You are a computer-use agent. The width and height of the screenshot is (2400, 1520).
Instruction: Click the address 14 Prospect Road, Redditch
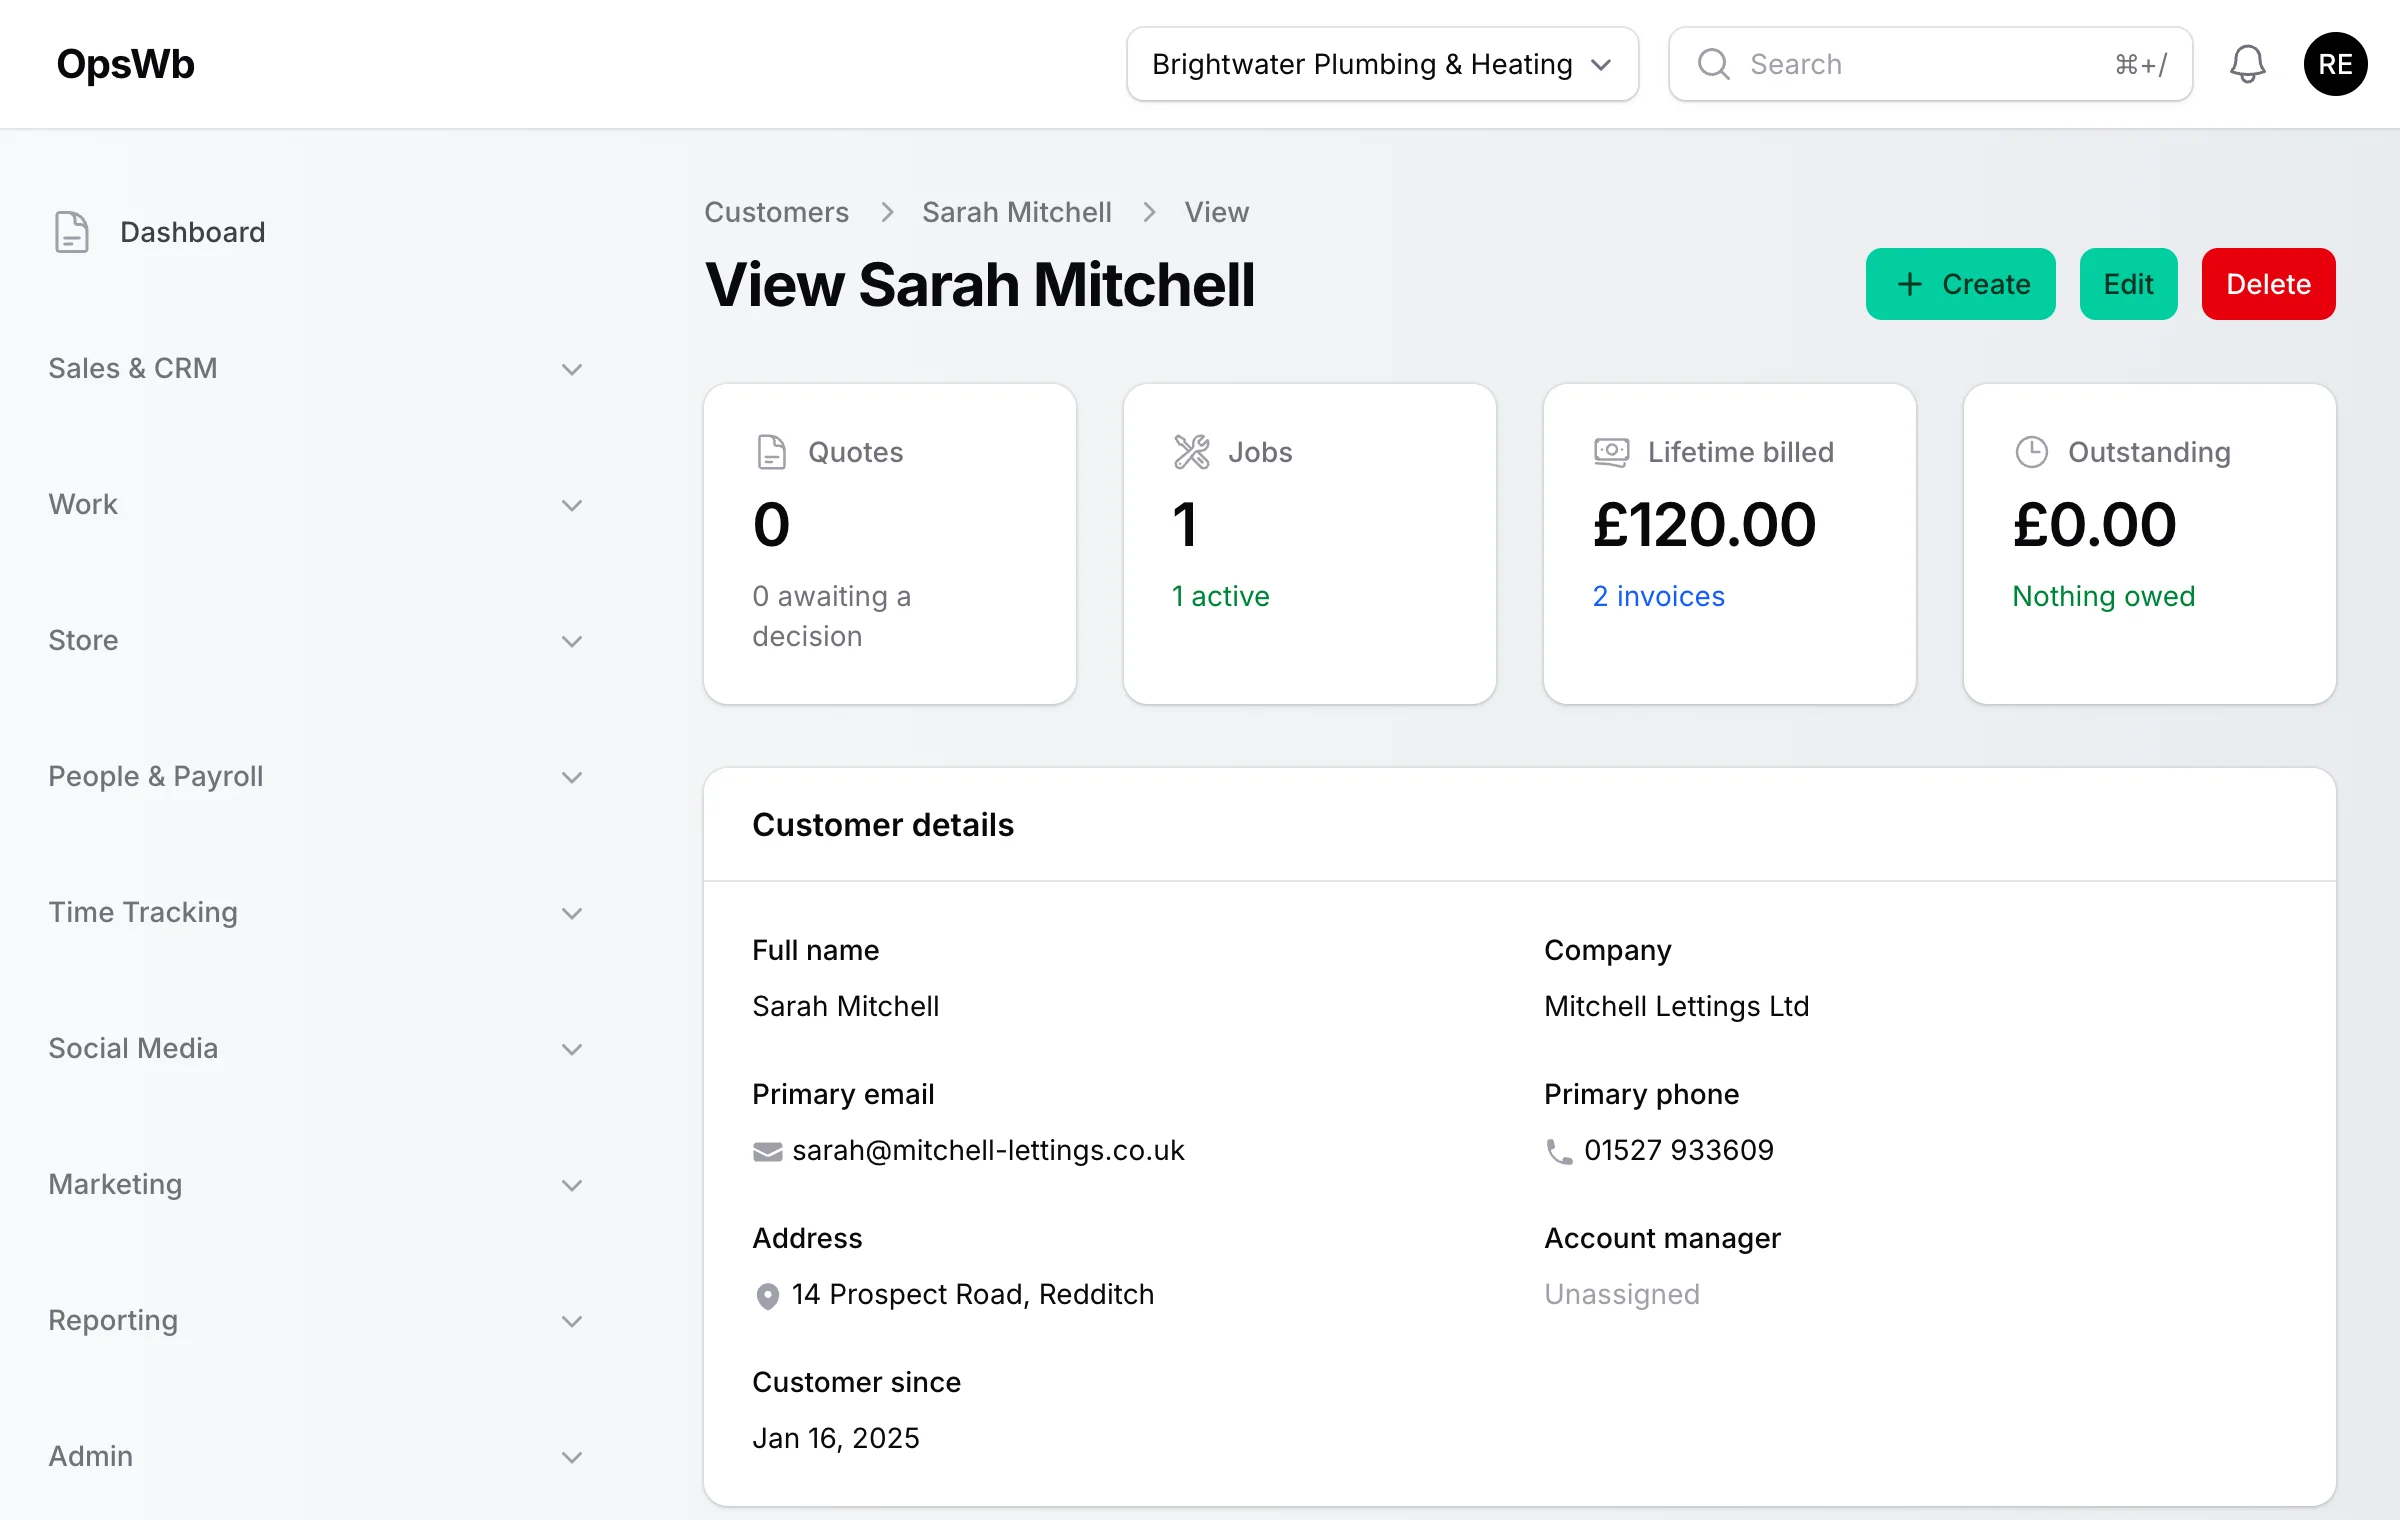973,1294
